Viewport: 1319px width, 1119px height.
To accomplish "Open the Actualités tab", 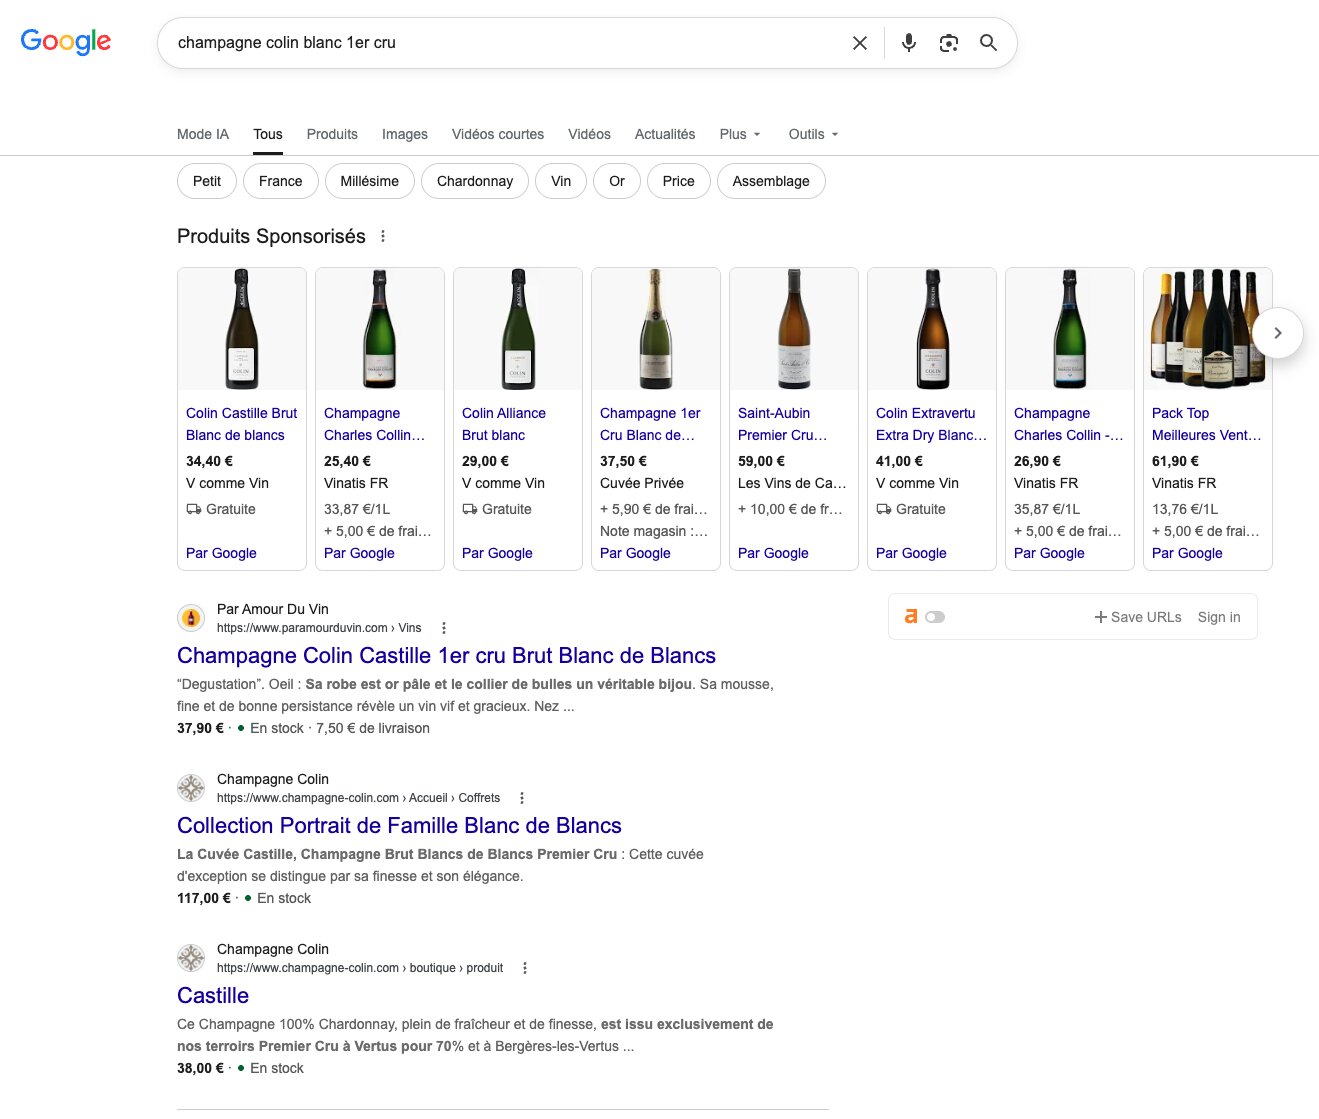I will (665, 134).
